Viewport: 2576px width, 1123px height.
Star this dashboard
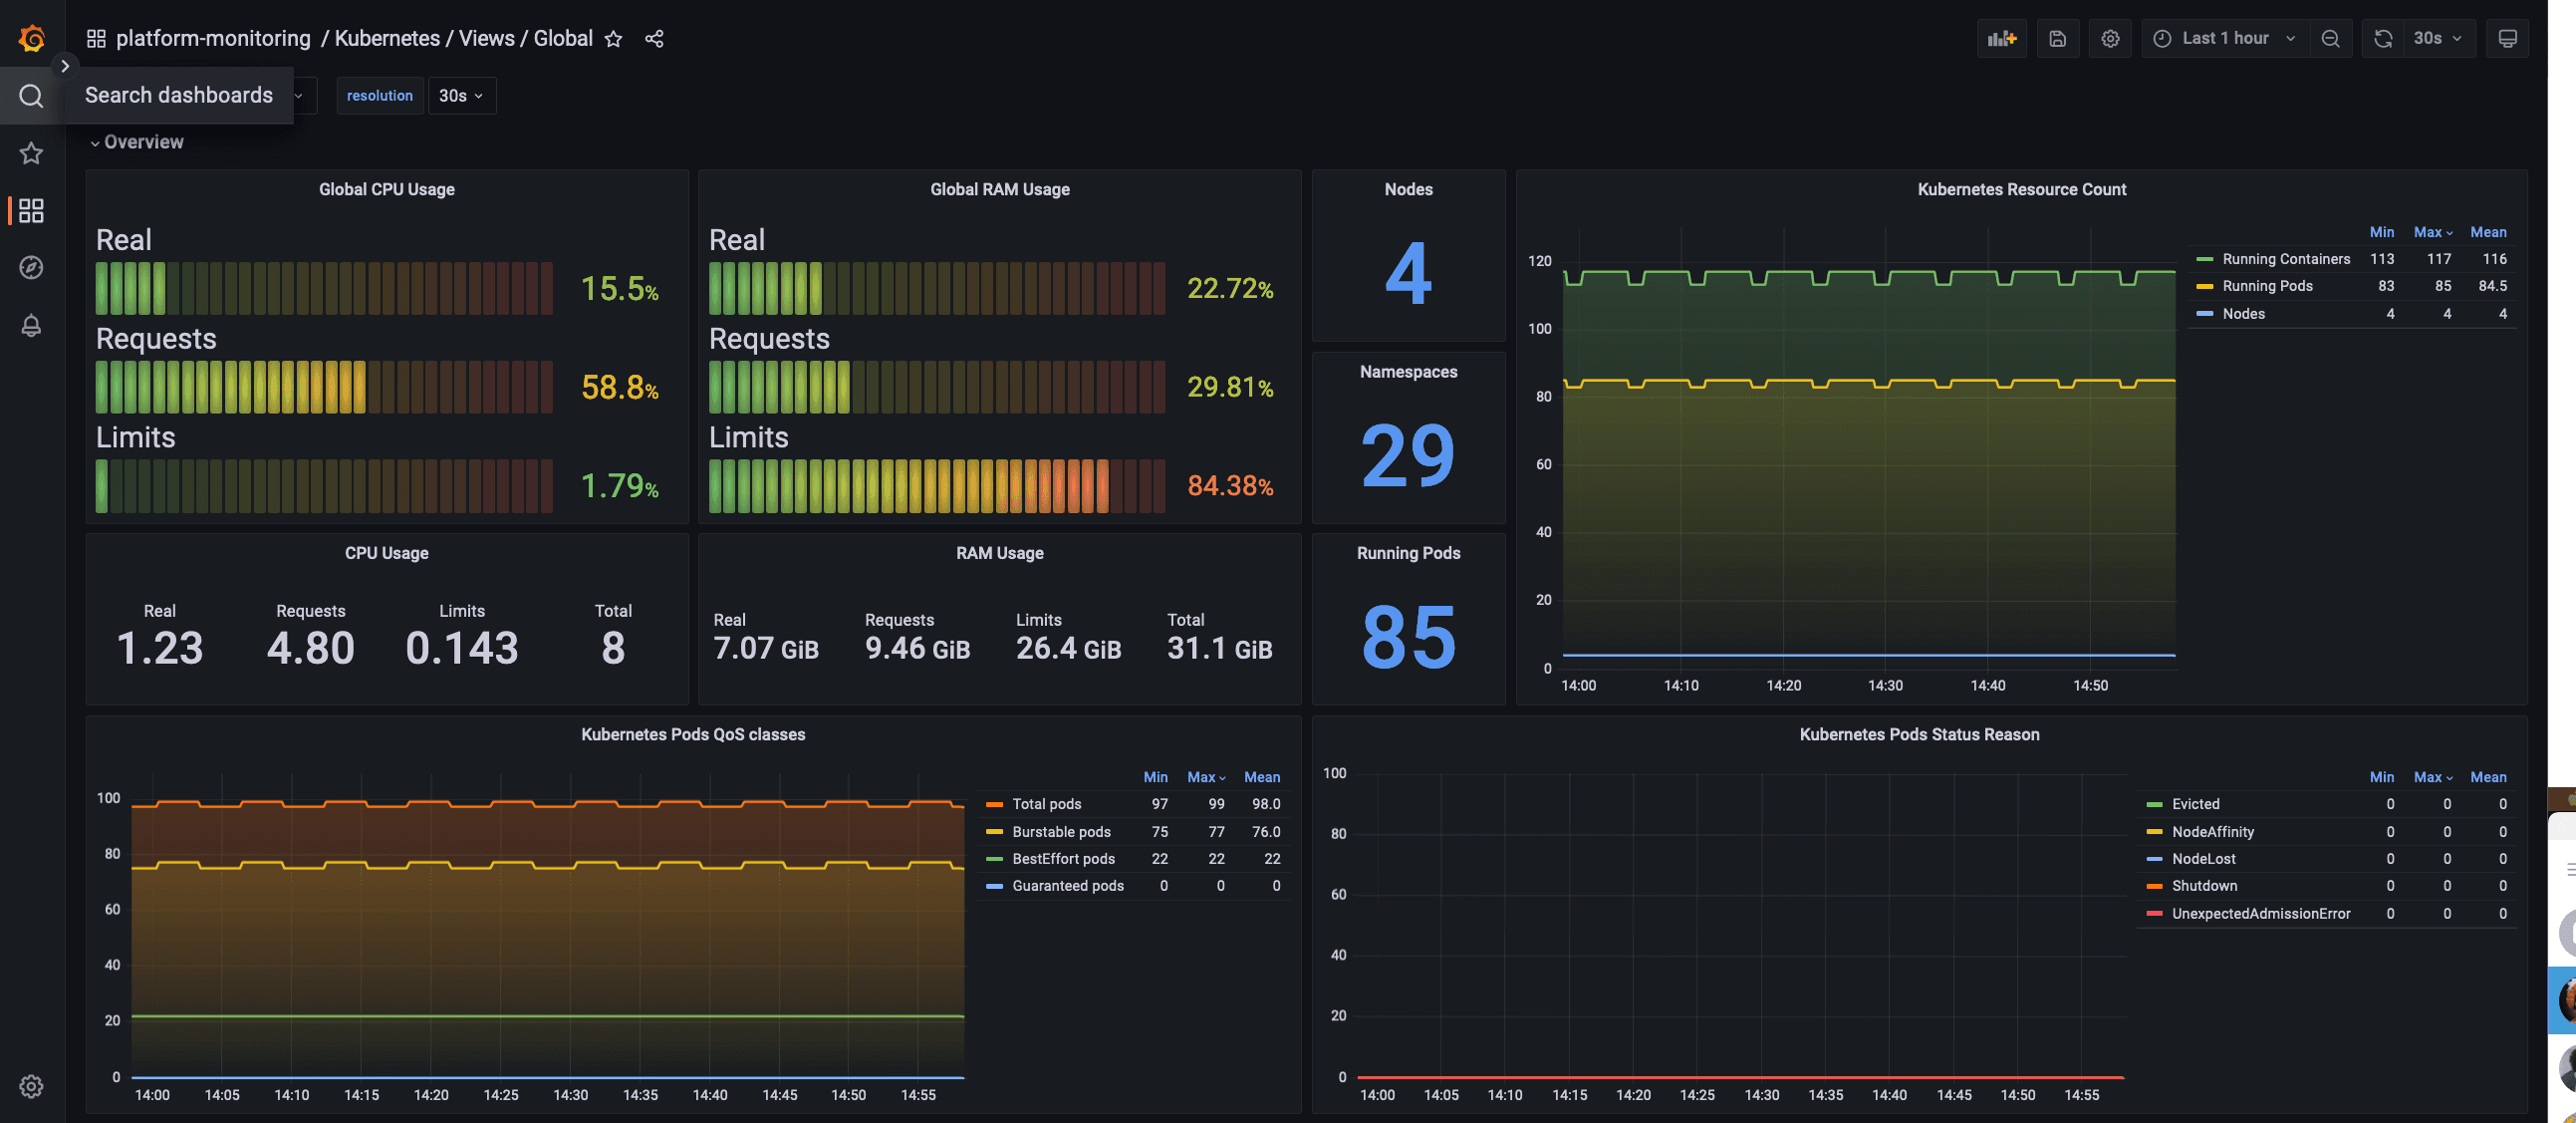point(613,38)
